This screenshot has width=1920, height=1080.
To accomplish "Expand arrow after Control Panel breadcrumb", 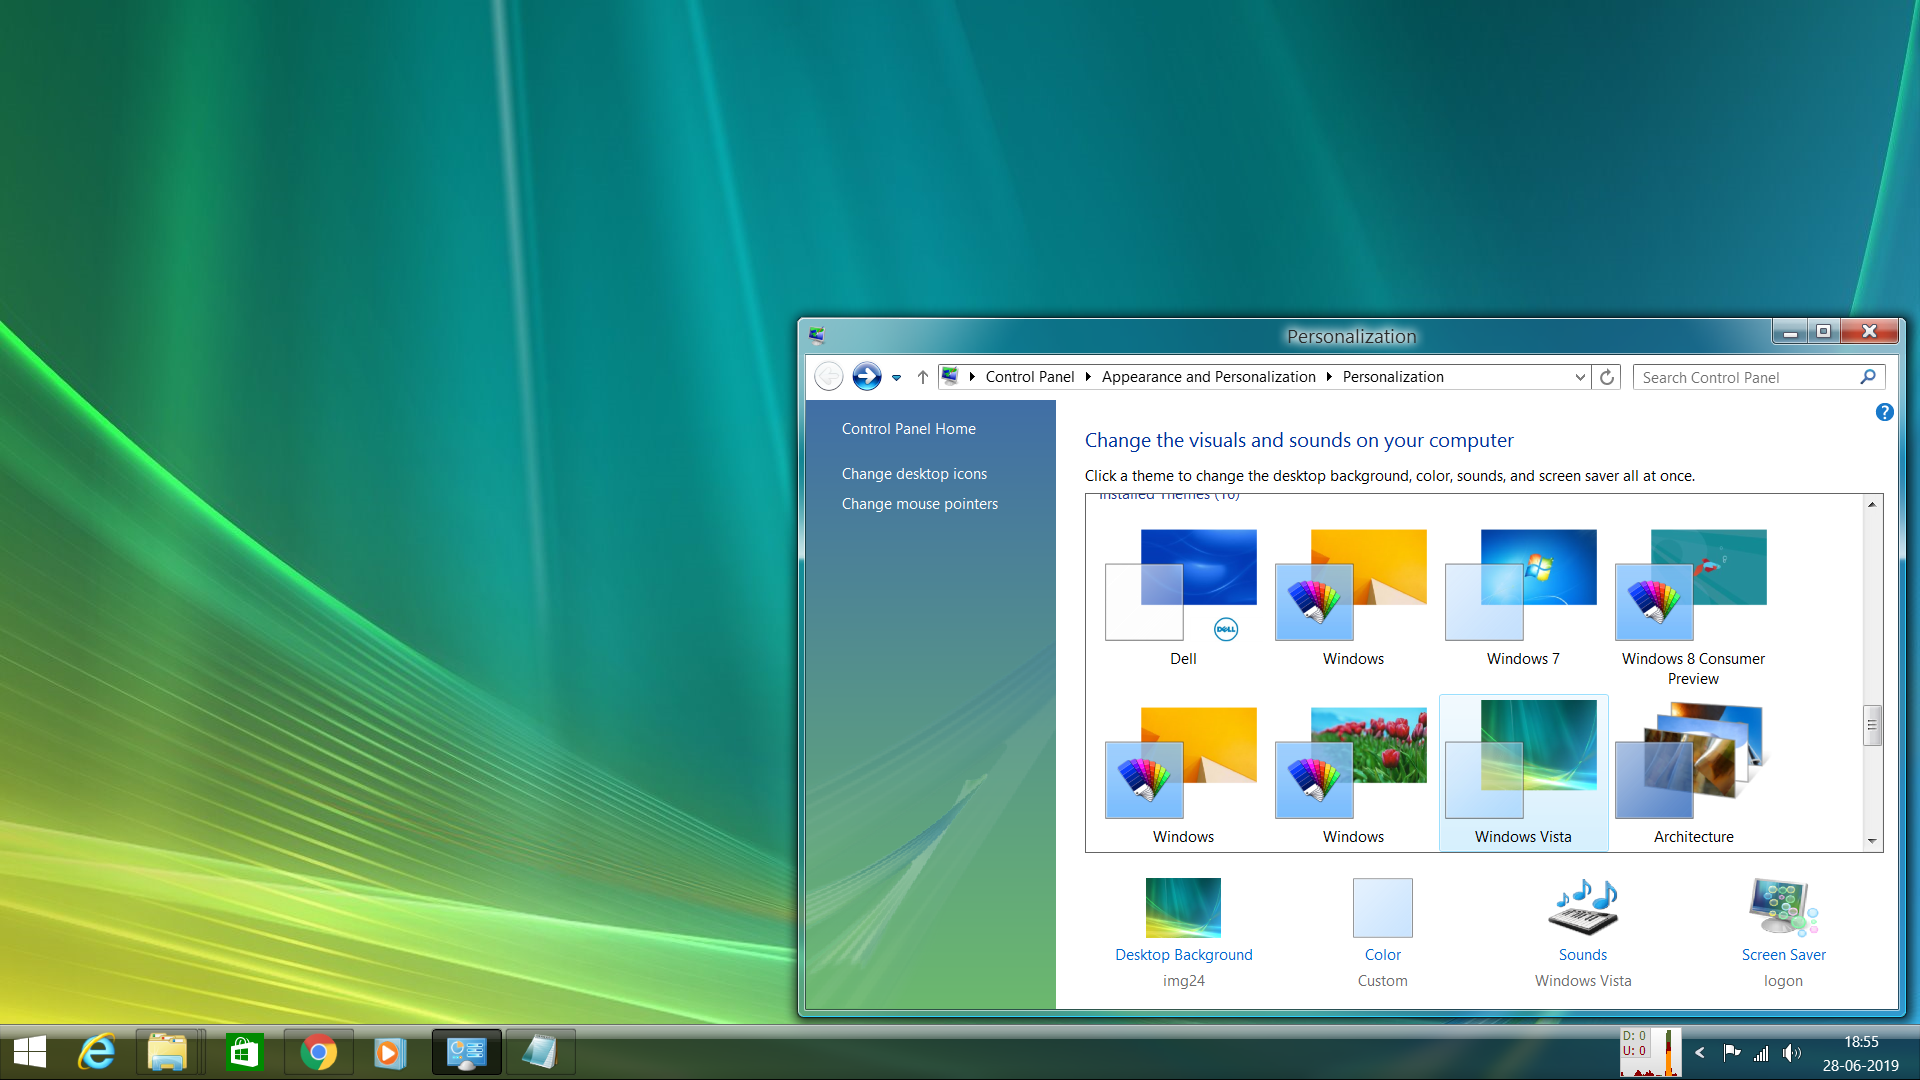I will coord(1088,377).
